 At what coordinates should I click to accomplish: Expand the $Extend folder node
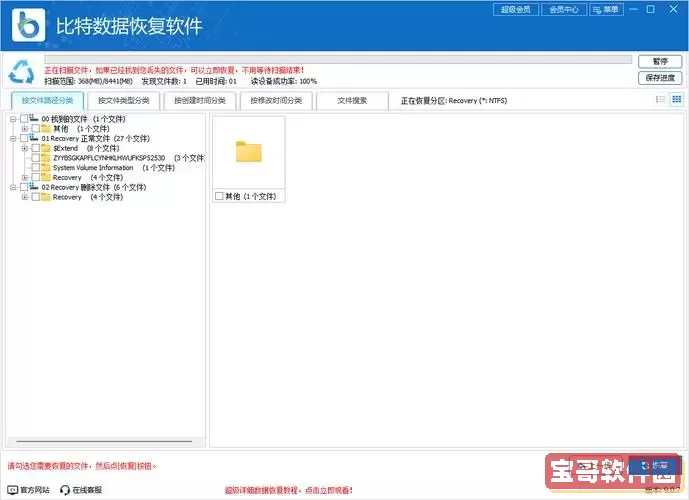point(25,148)
